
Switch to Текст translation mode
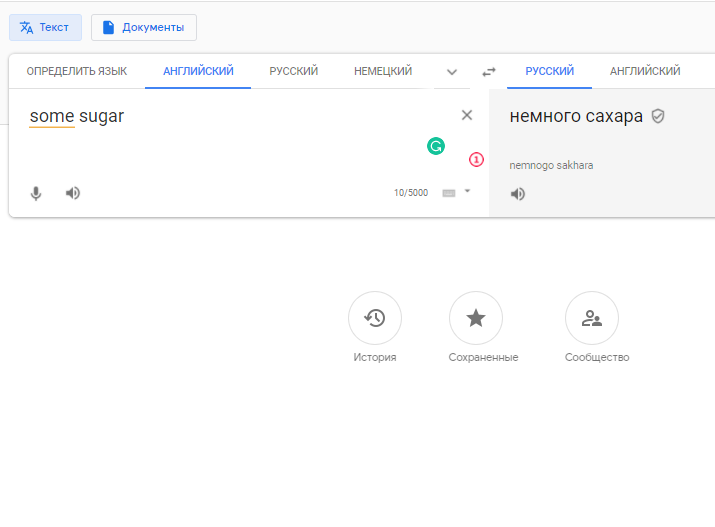(45, 27)
